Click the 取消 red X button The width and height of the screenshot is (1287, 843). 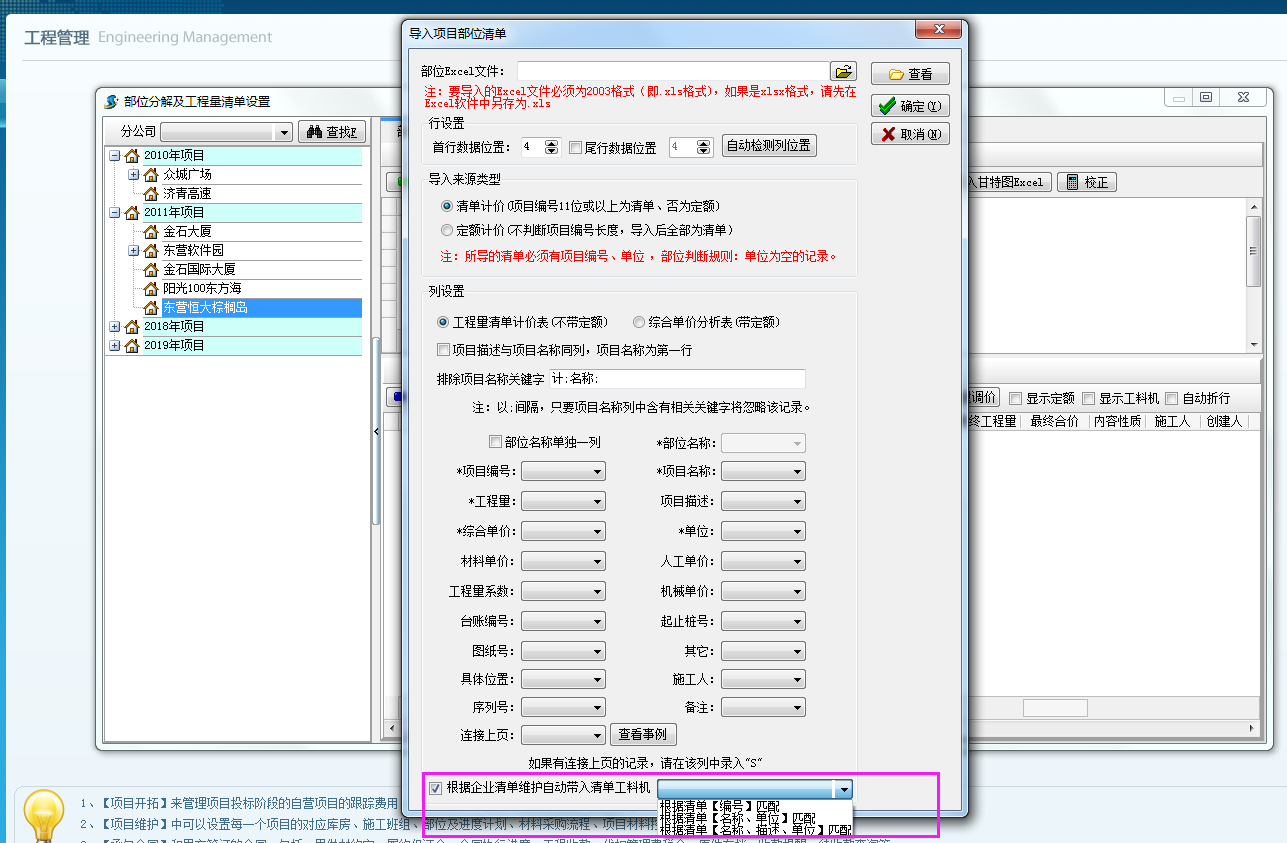tap(909, 134)
